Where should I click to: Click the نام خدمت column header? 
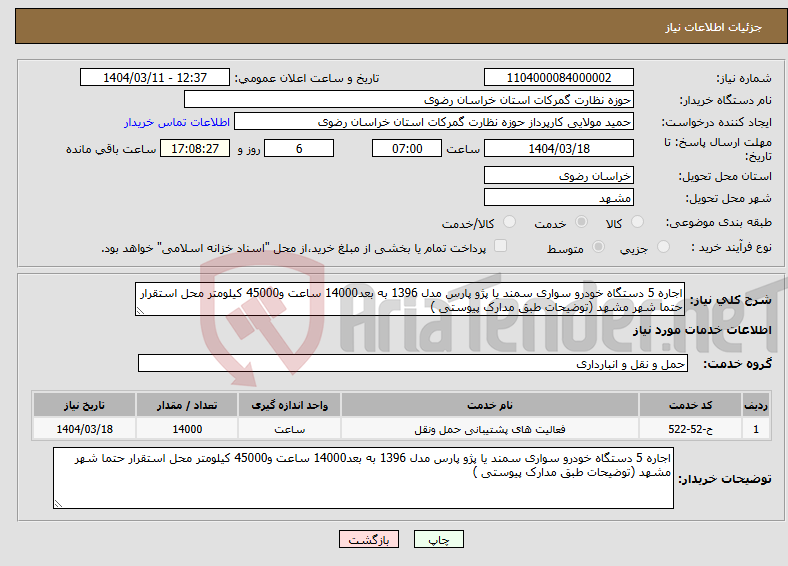pos(489,405)
